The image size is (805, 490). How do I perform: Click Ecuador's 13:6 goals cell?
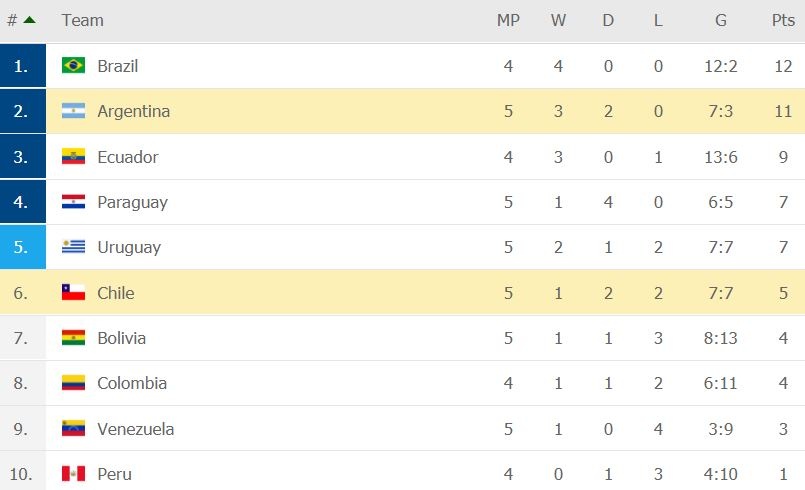tap(720, 157)
